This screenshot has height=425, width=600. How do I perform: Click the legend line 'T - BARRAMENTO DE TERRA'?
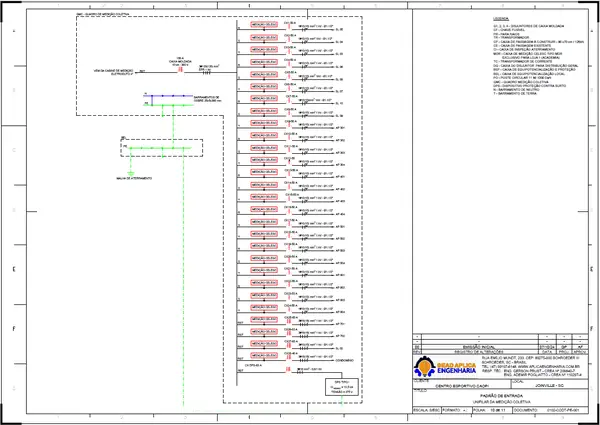pos(515,94)
